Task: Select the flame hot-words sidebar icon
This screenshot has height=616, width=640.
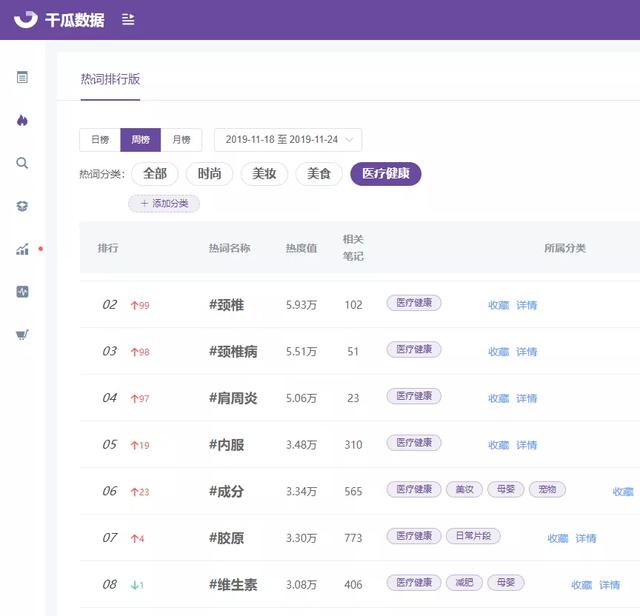Action: pyautogui.click(x=22, y=120)
